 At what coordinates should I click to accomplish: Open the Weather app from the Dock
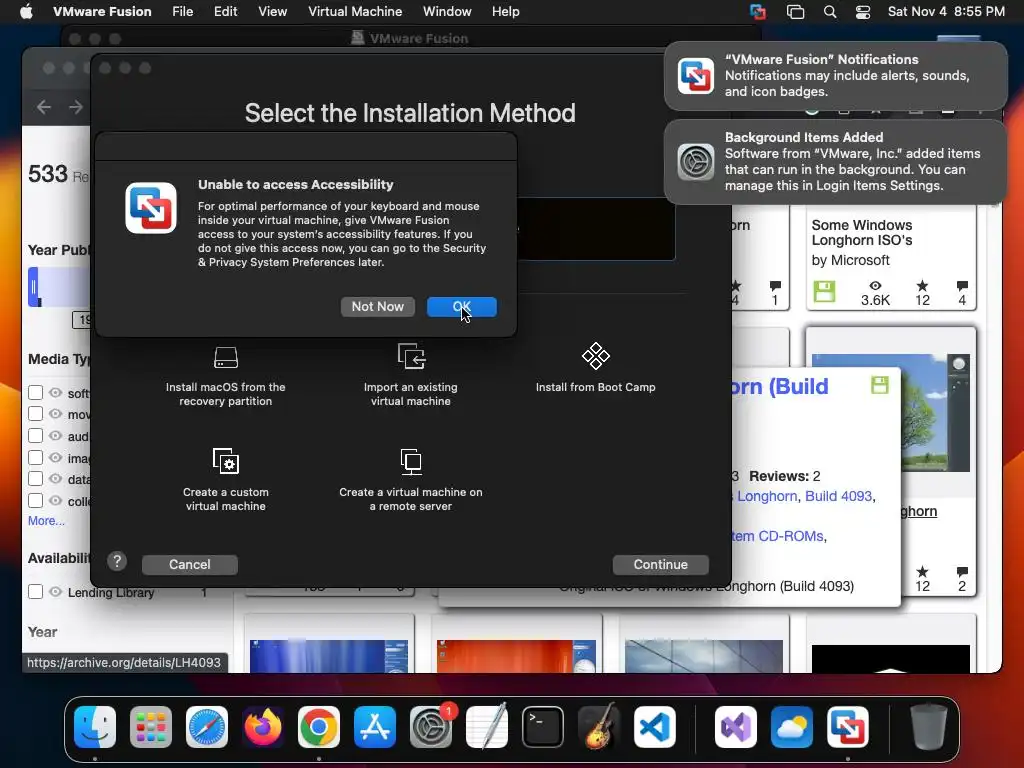coord(792,727)
